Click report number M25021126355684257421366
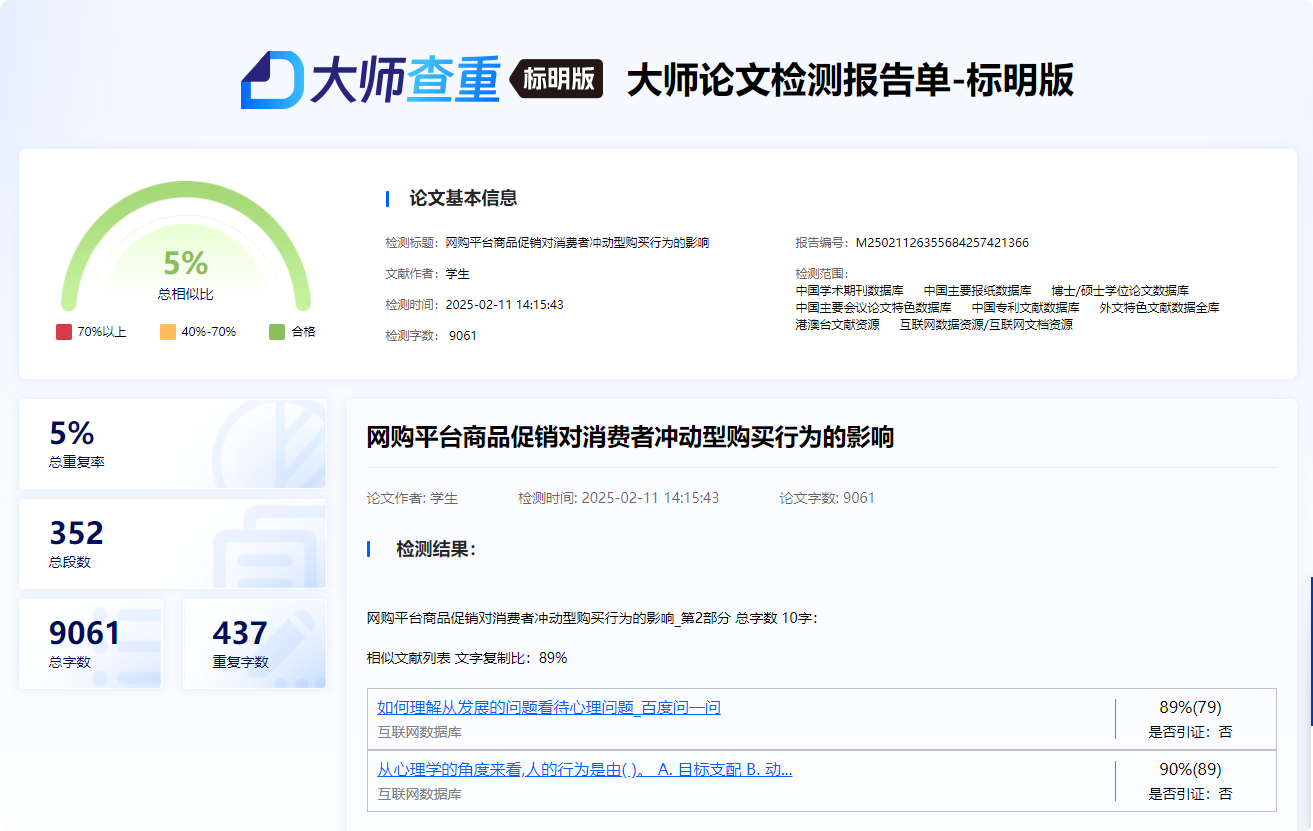This screenshot has height=831, width=1313. [942, 243]
